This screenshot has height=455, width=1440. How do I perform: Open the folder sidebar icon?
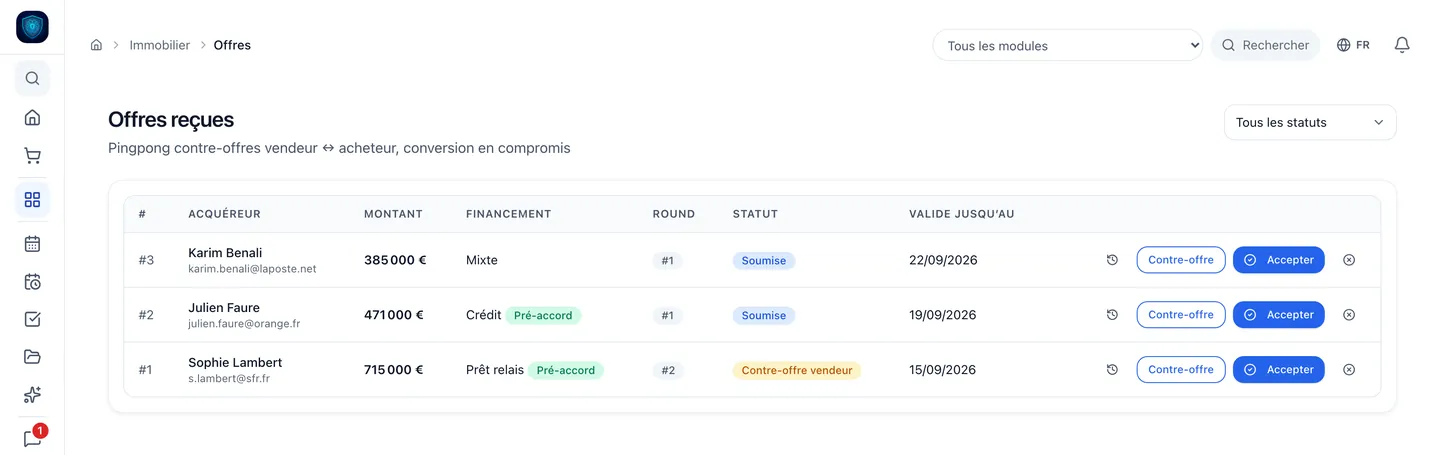click(32, 357)
